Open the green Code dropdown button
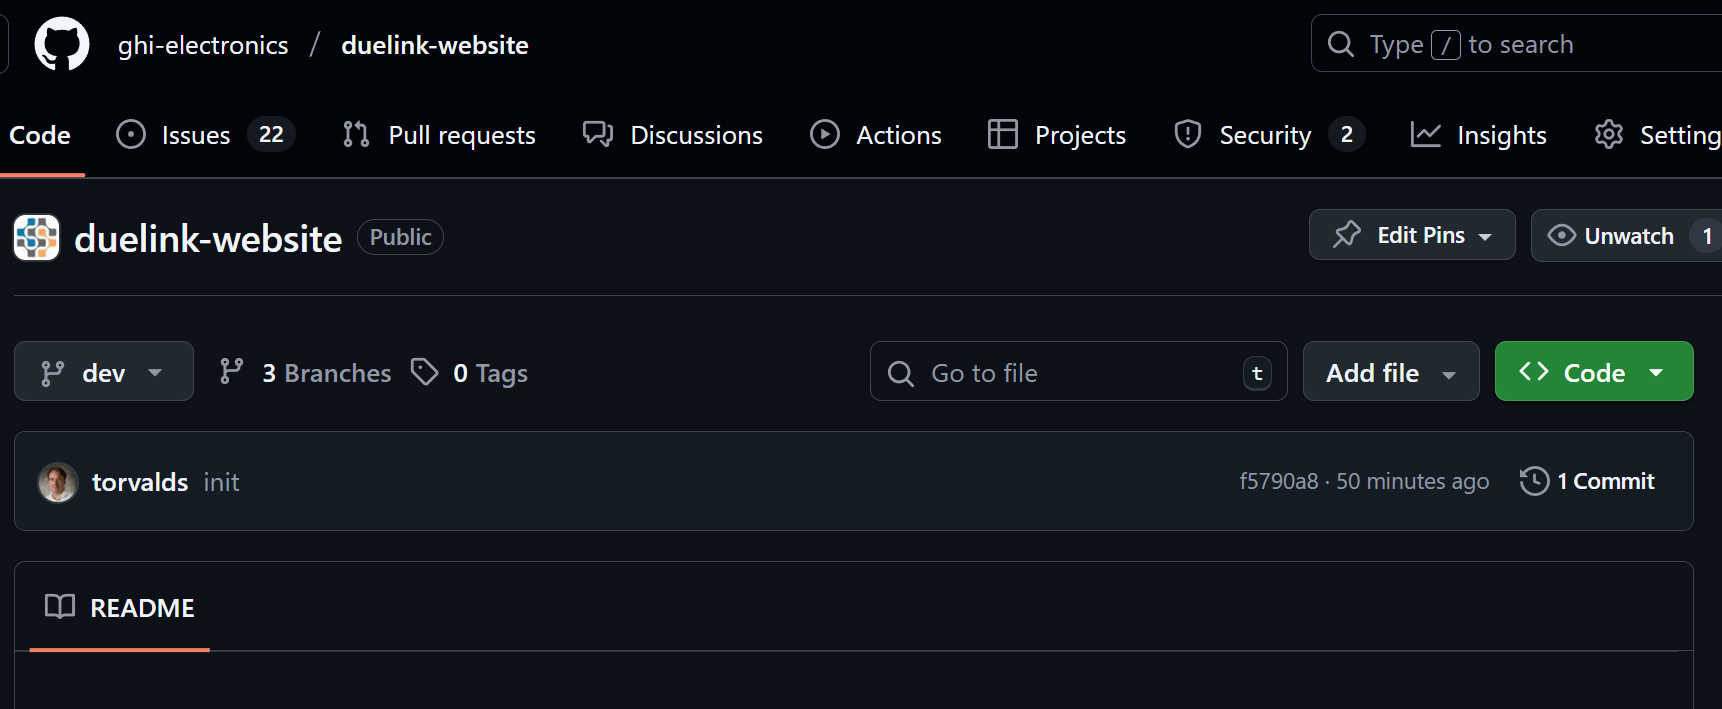The image size is (1722, 709). point(1593,372)
